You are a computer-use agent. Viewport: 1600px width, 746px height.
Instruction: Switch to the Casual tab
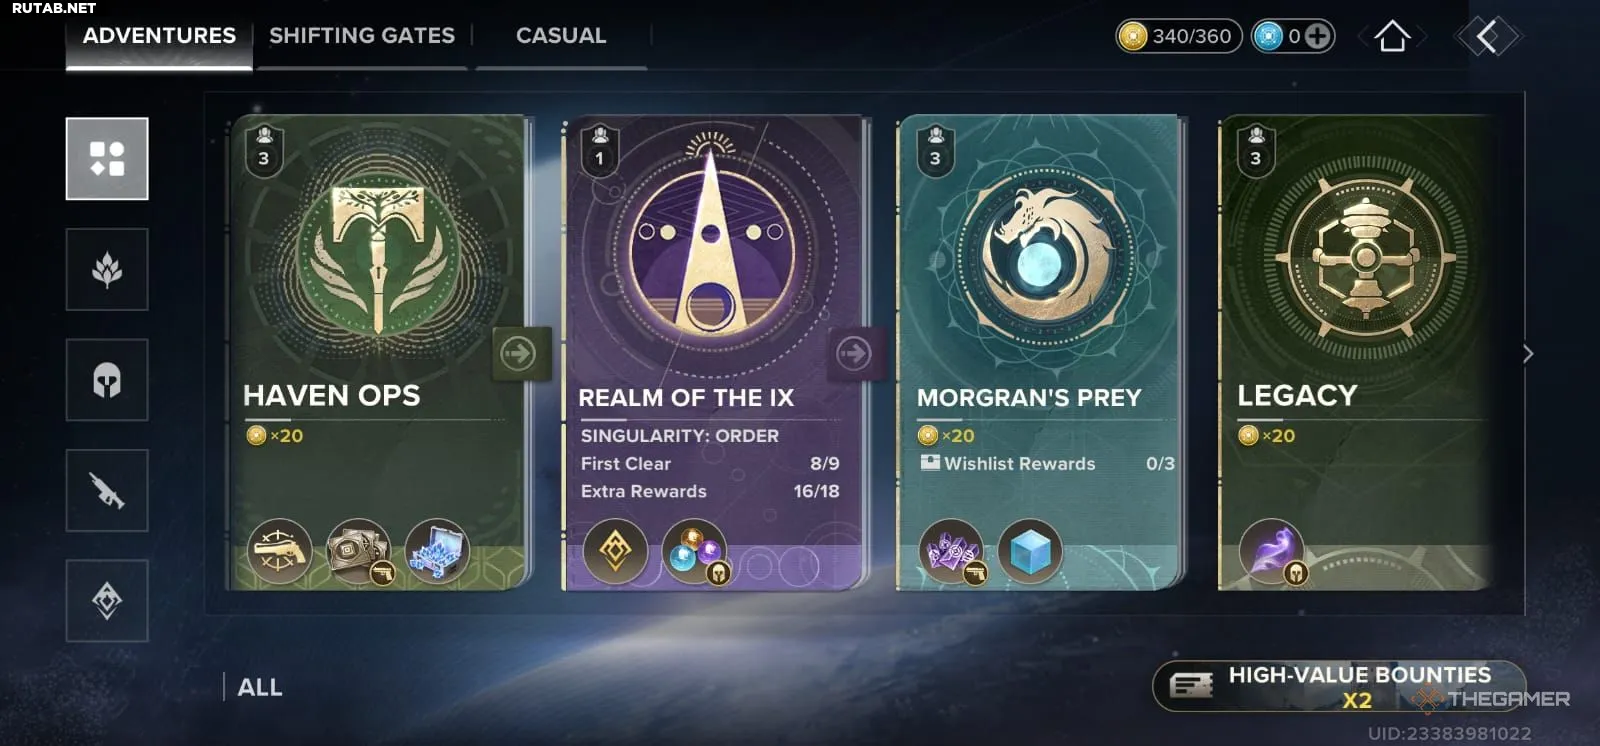[561, 36]
